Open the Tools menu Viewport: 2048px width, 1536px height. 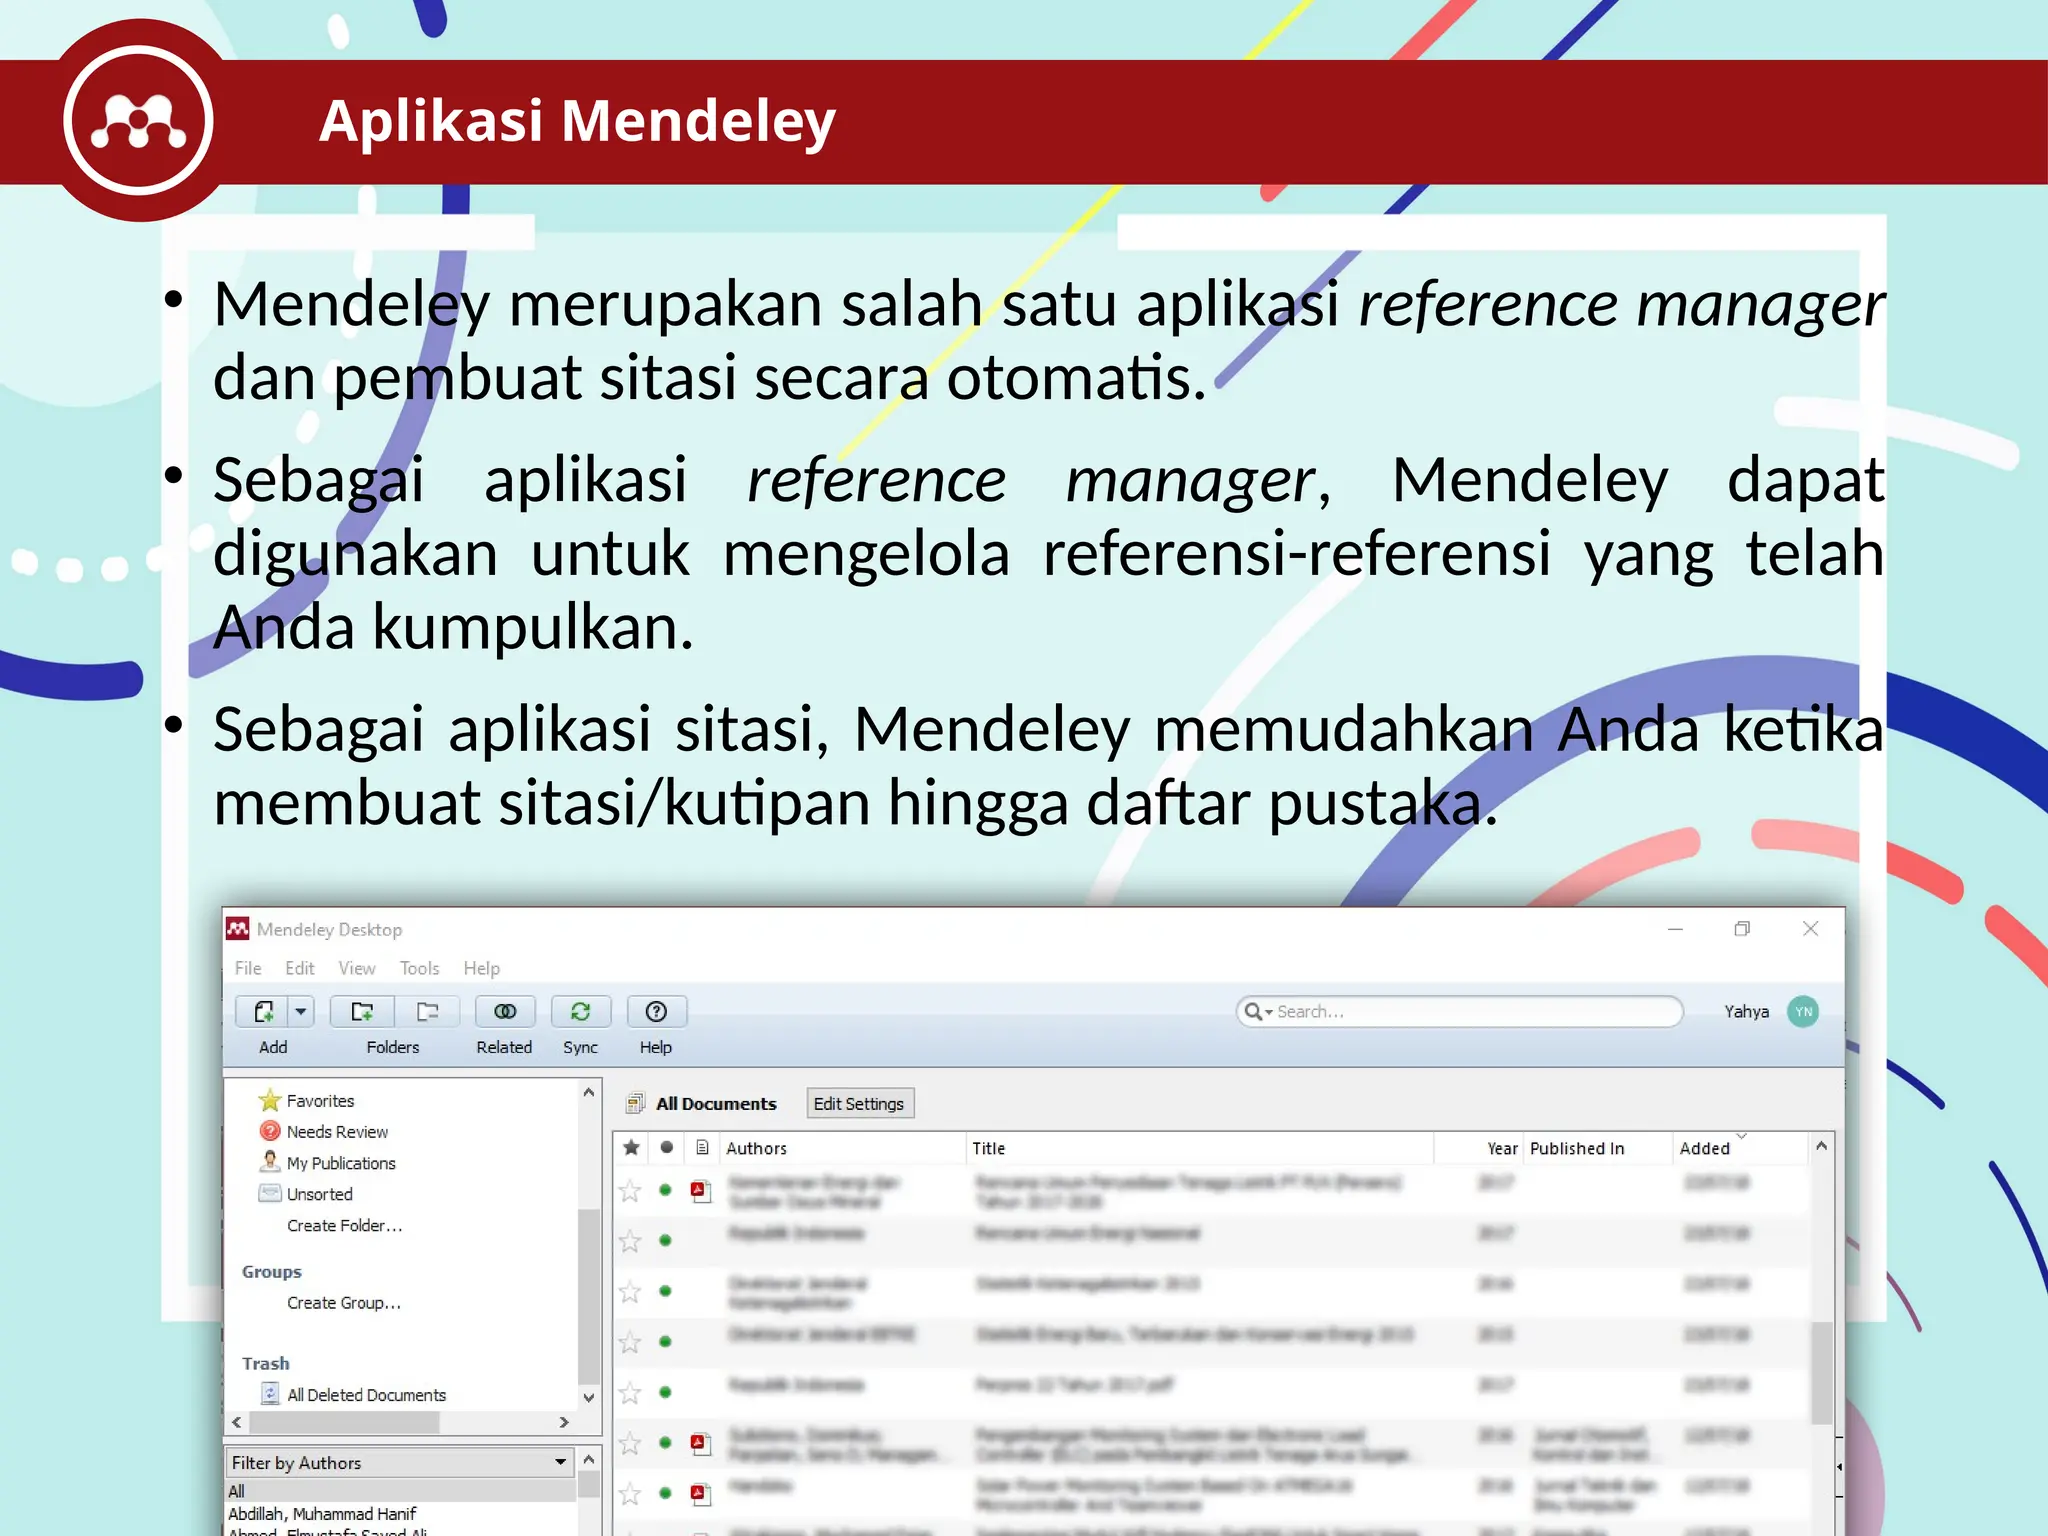pos(419,968)
